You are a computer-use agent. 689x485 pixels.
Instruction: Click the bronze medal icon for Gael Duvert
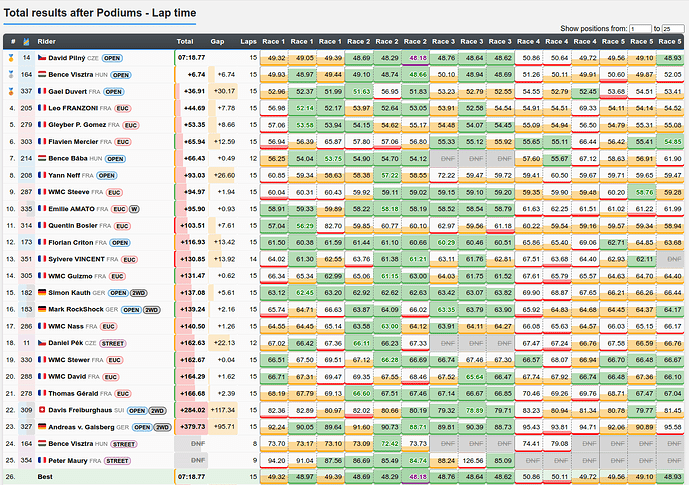pos(11,91)
